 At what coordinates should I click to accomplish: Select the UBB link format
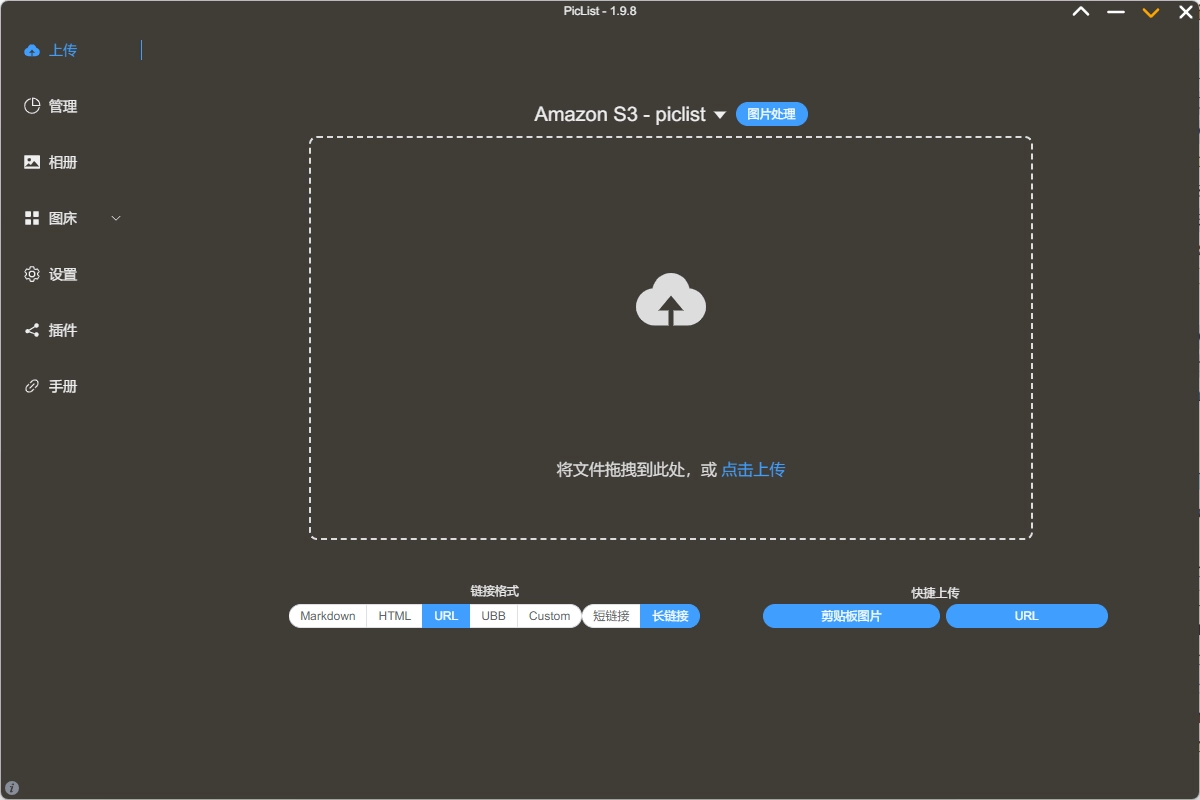point(494,616)
